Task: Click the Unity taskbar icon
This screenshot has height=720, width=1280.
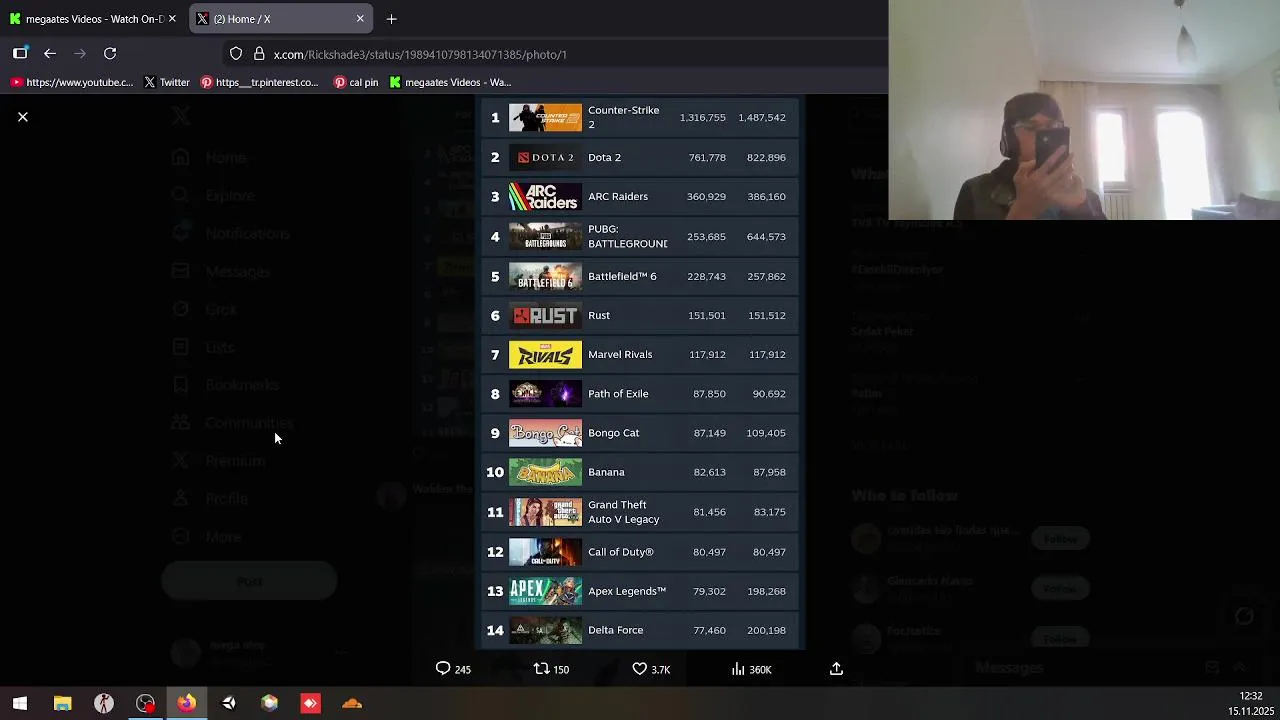Action: click(x=228, y=703)
